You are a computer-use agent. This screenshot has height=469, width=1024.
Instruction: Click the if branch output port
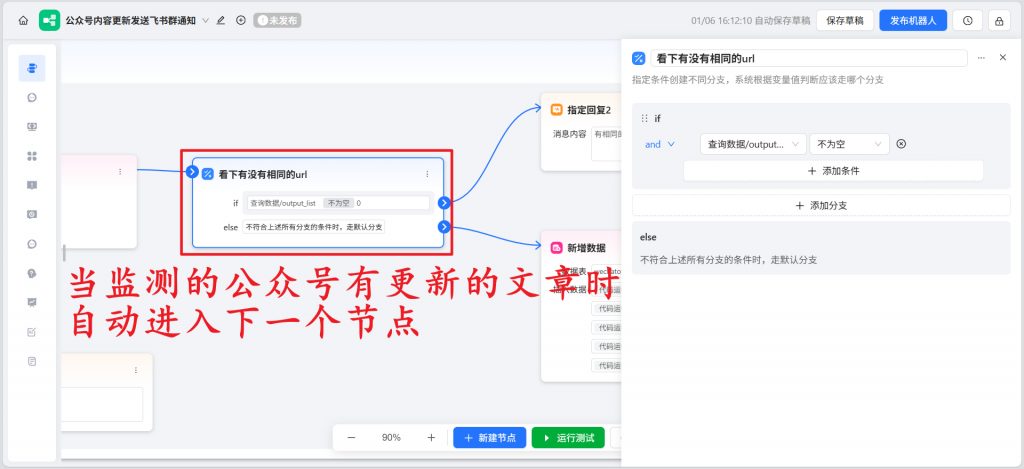click(444, 202)
